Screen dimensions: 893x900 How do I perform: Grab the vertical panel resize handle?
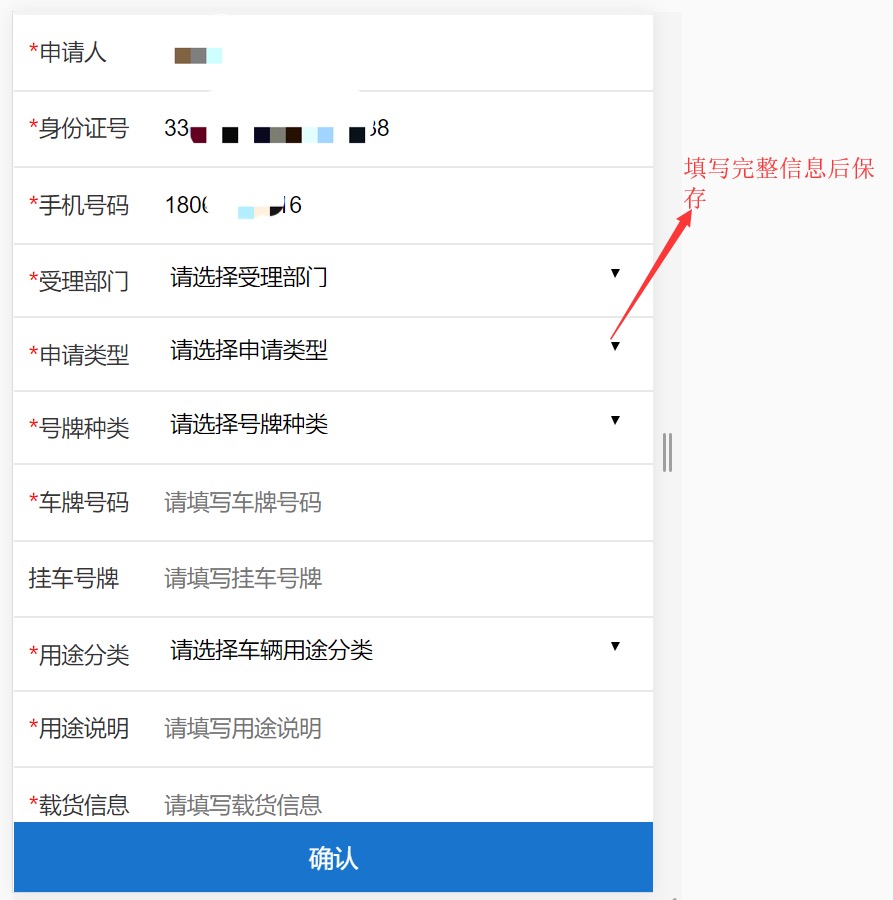pyautogui.click(x=667, y=452)
